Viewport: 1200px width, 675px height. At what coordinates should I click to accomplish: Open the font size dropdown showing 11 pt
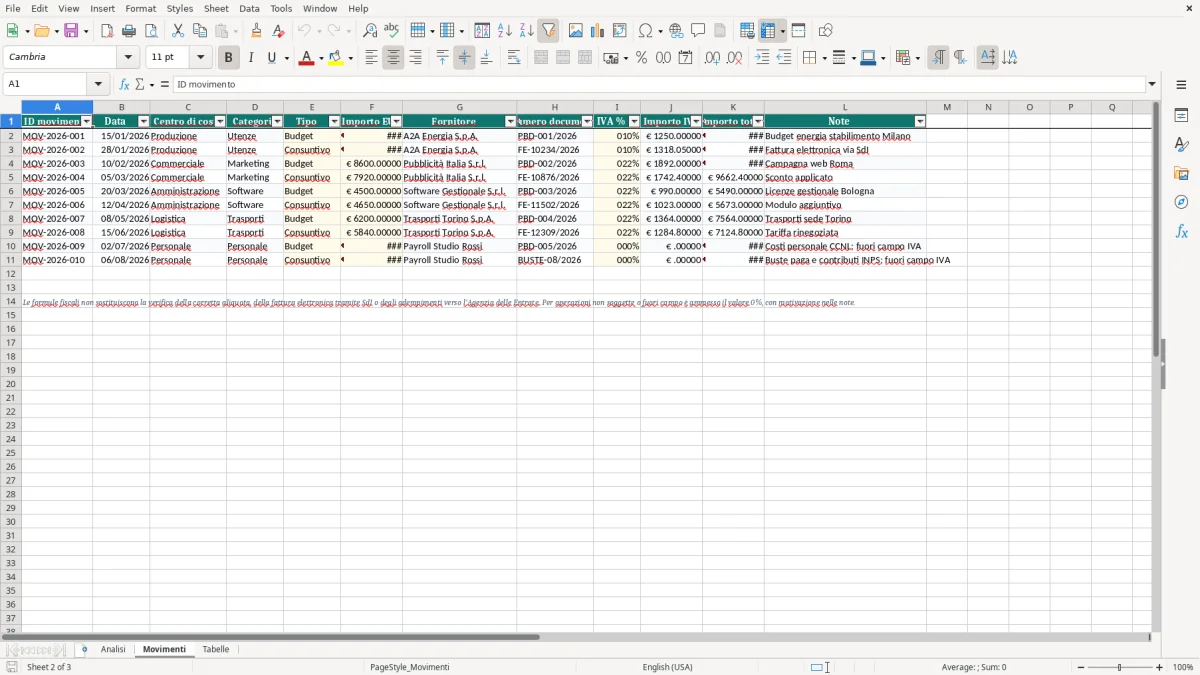(200, 58)
